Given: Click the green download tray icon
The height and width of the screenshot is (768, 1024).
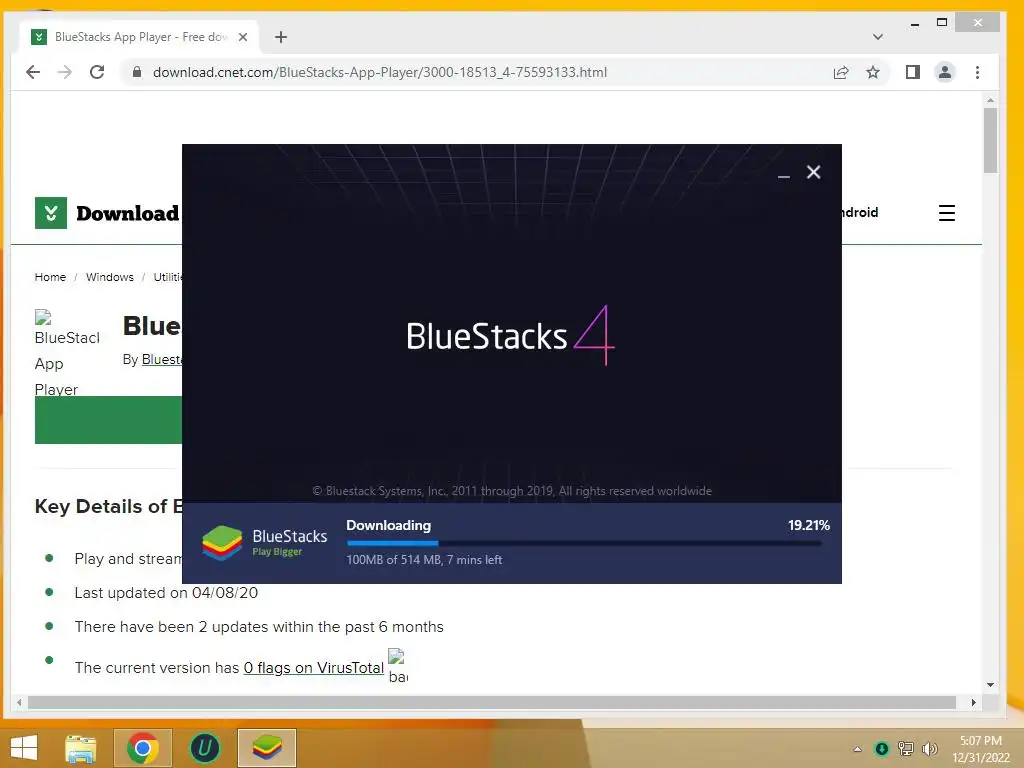Looking at the screenshot, I should pyautogui.click(x=882, y=749).
